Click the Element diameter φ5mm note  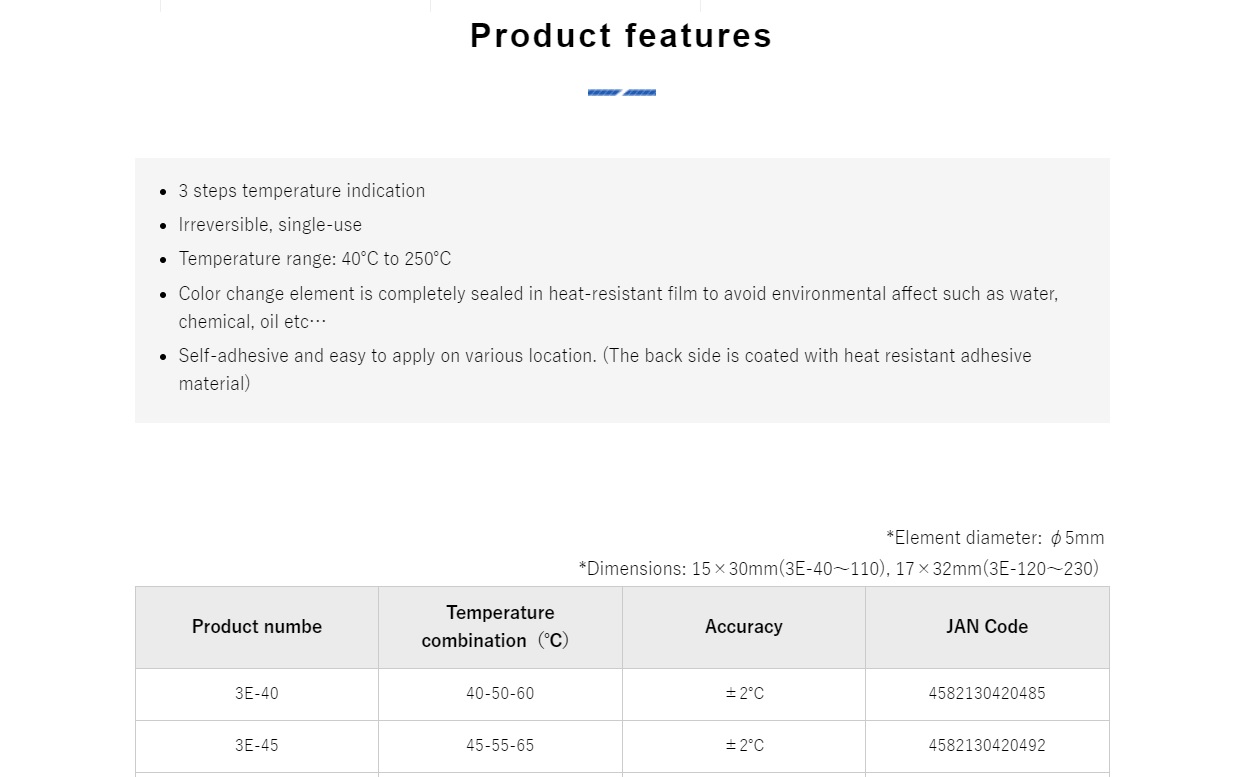[995, 537]
